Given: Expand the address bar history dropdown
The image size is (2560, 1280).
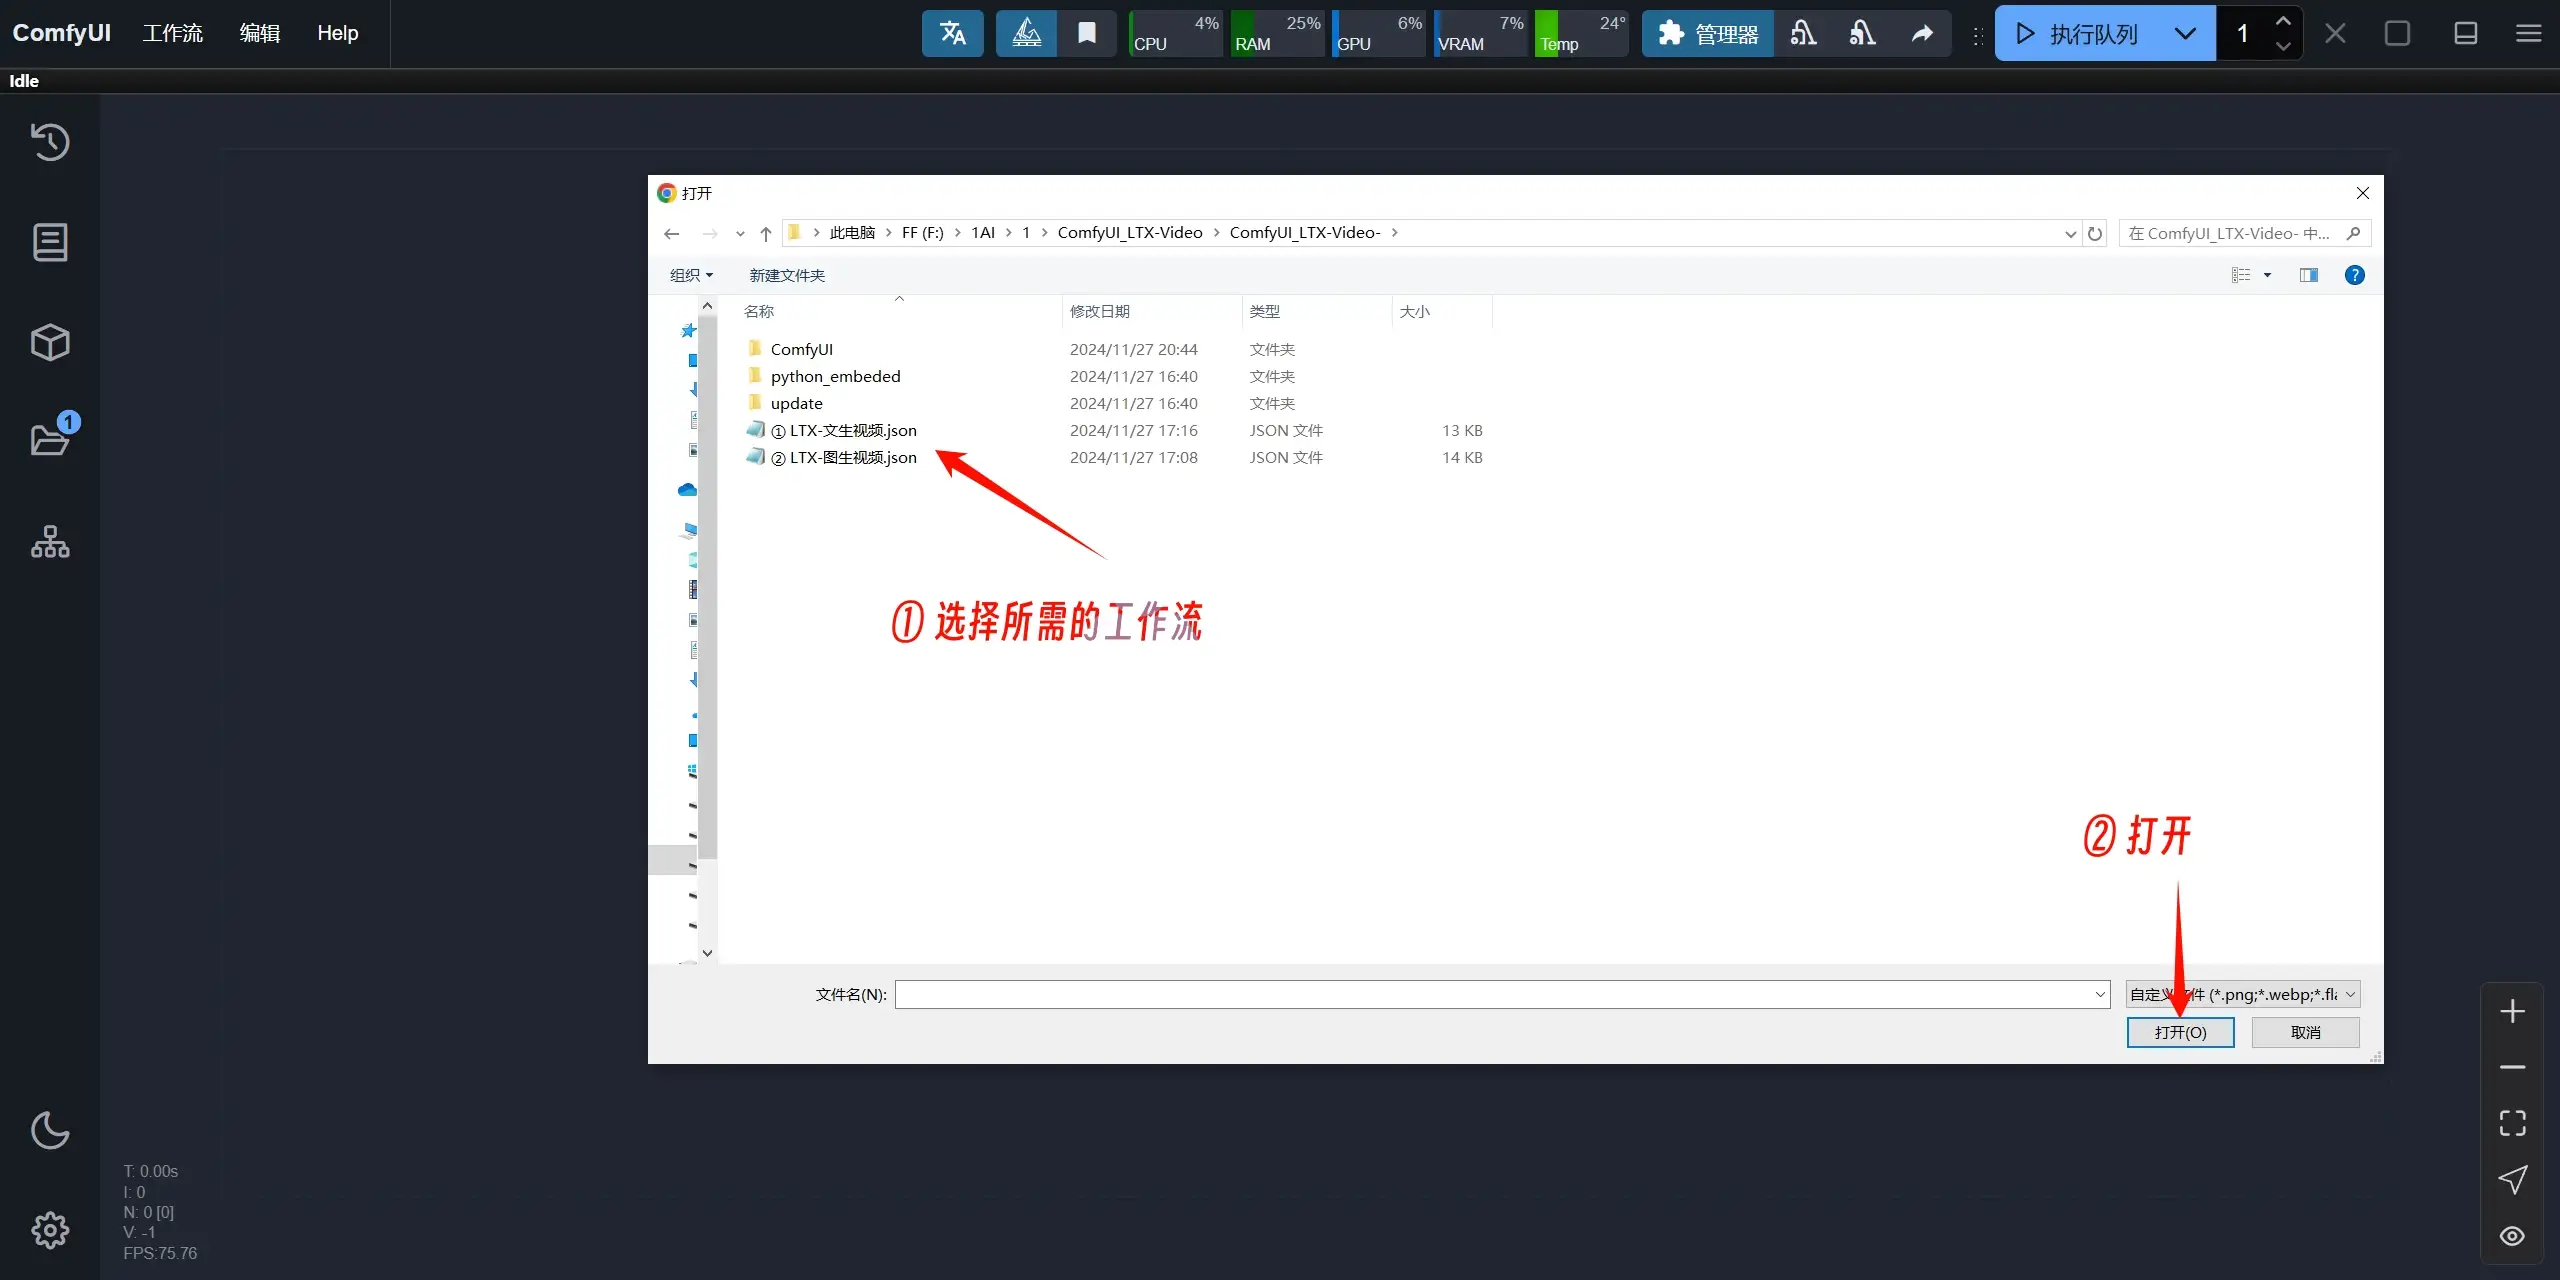Looking at the screenshot, I should tap(2069, 233).
